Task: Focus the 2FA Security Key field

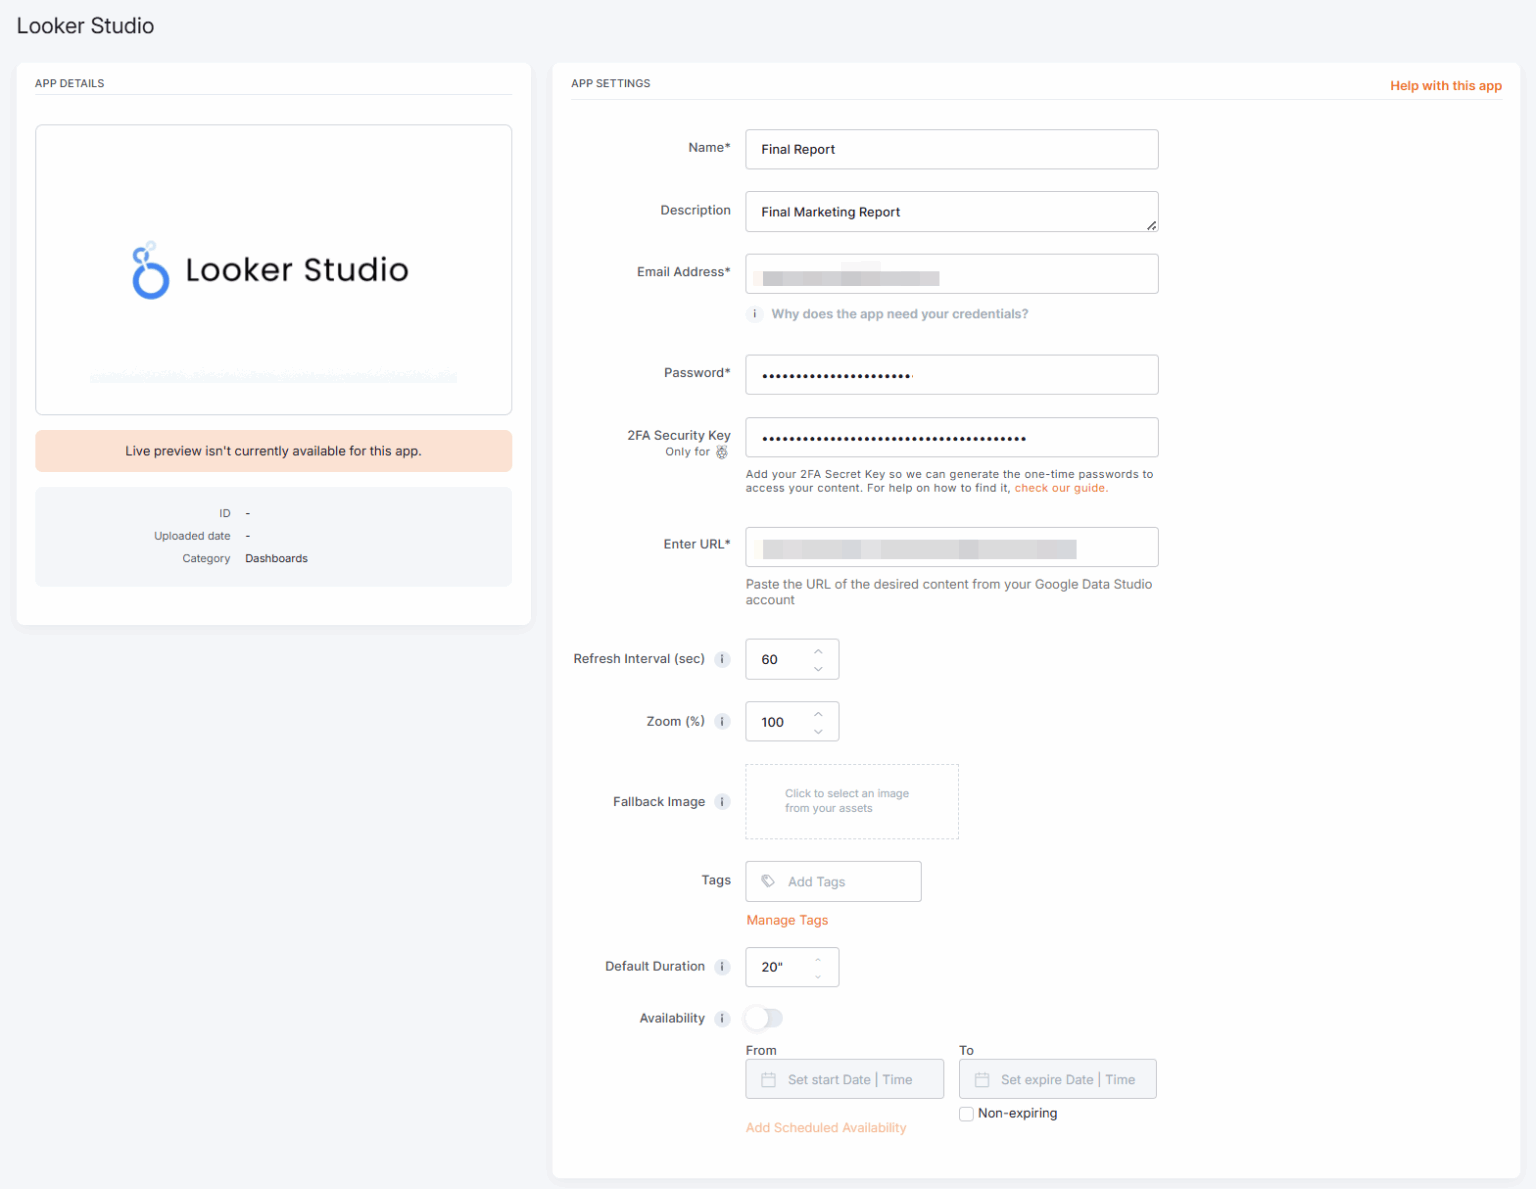Action: tap(952, 438)
